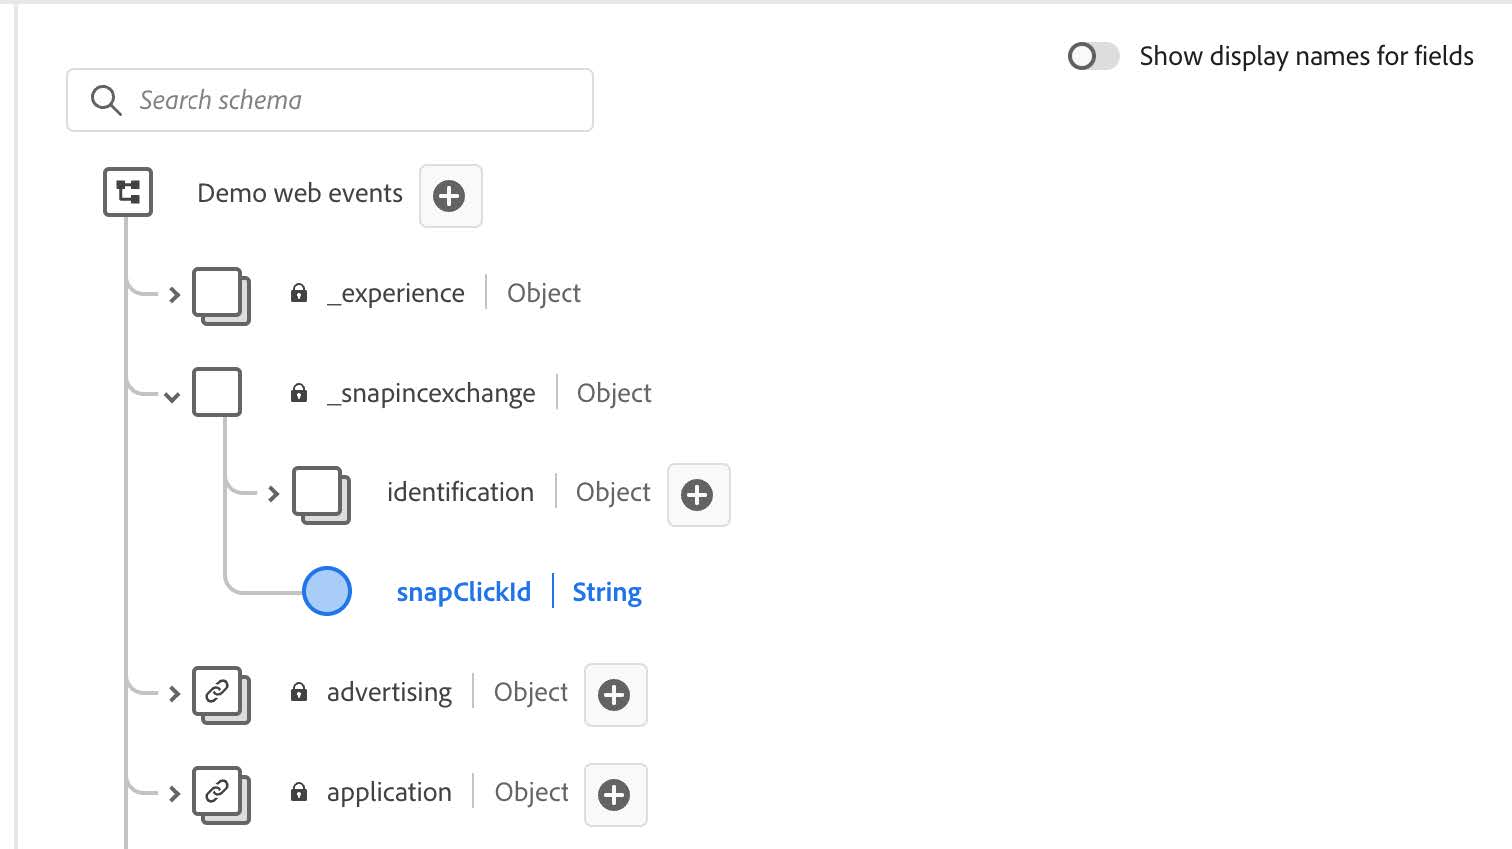Select the snapClickId string field
The image size is (1512, 849).
pyautogui.click(x=463, y=592)
